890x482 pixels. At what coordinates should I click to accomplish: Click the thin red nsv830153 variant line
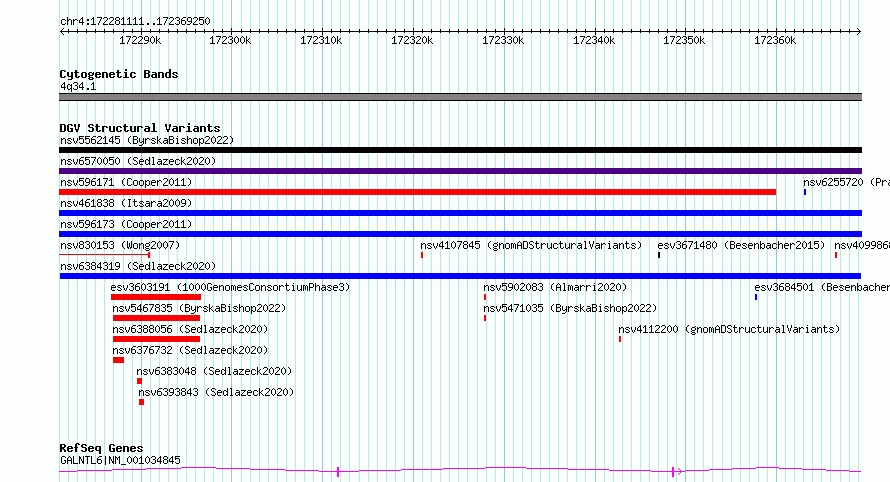click(104, 255)
